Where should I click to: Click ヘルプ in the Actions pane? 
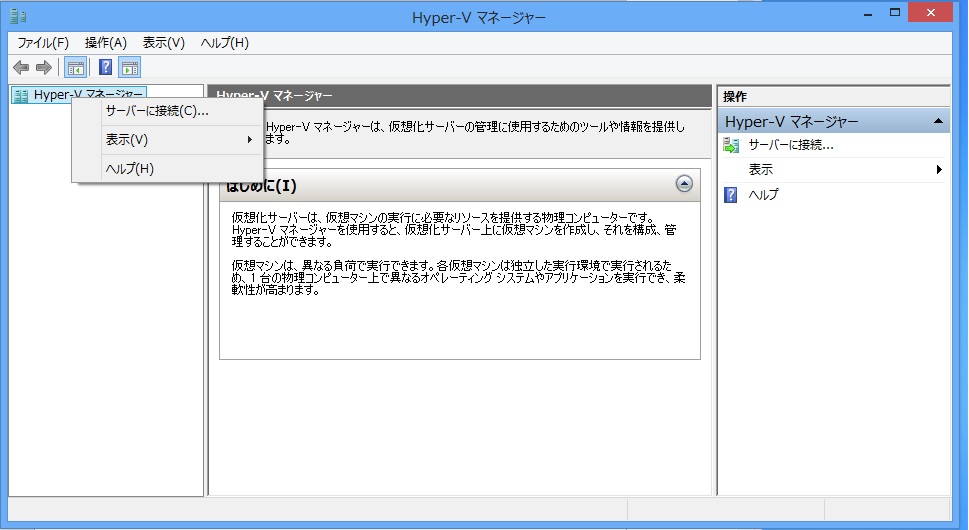pyautogui.click(x=764, y=195)
